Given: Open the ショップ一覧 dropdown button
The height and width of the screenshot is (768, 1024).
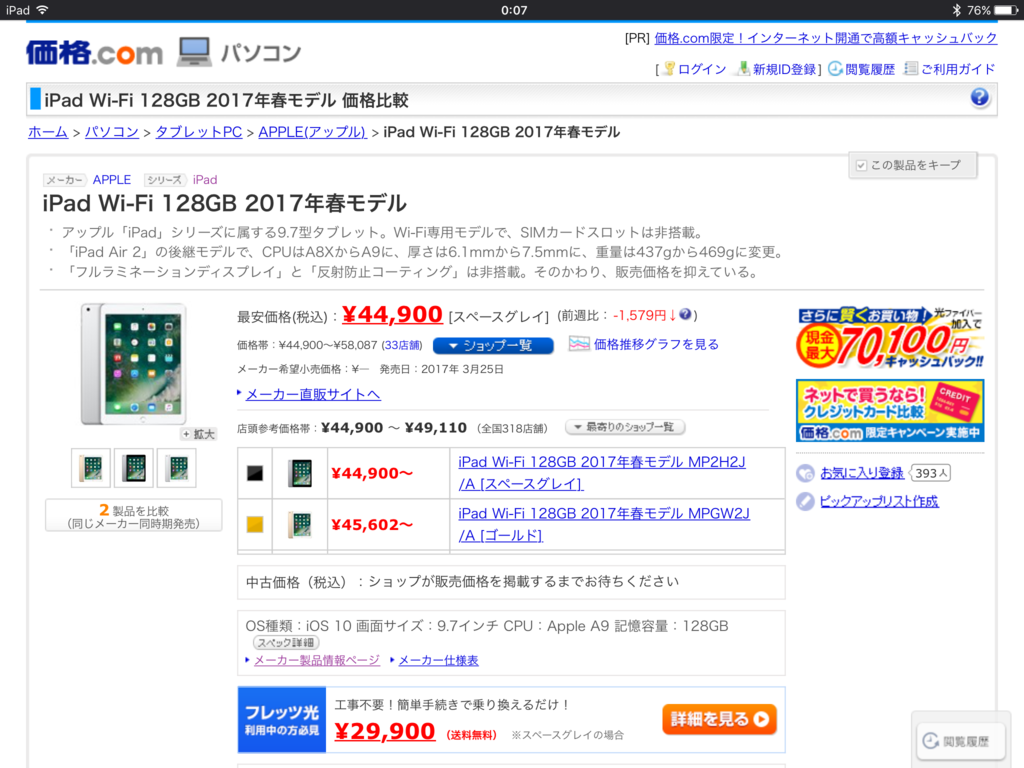Looking at the screenshot, I should tap(493, 345).
